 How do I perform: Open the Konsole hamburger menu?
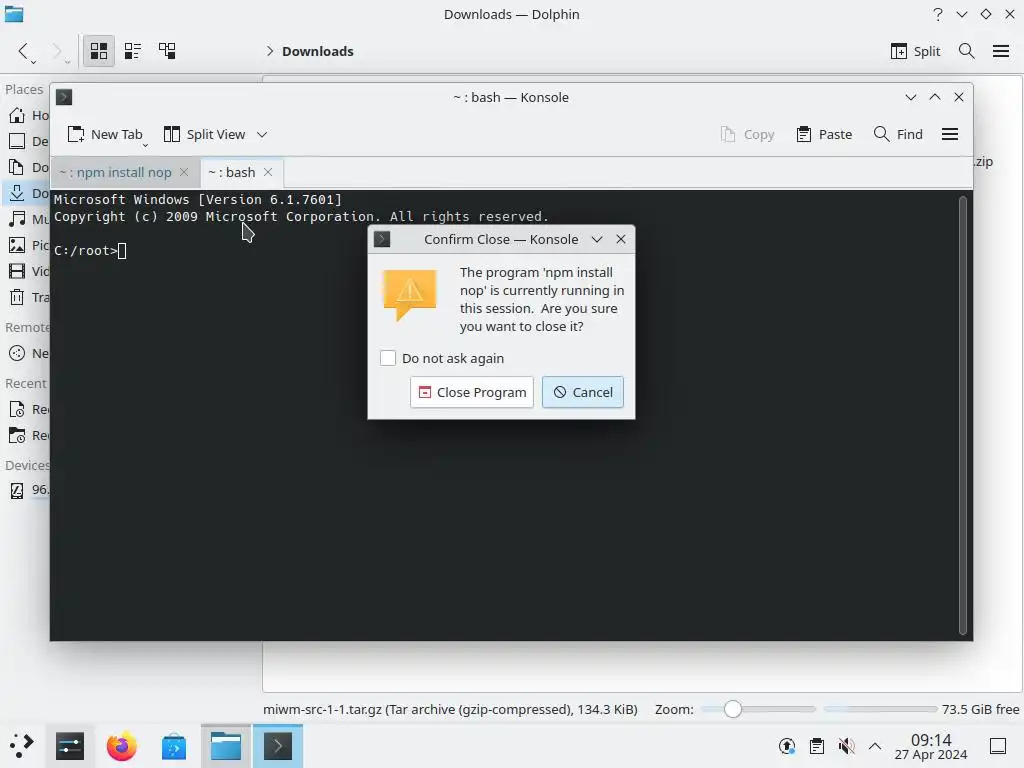[950, 134]
